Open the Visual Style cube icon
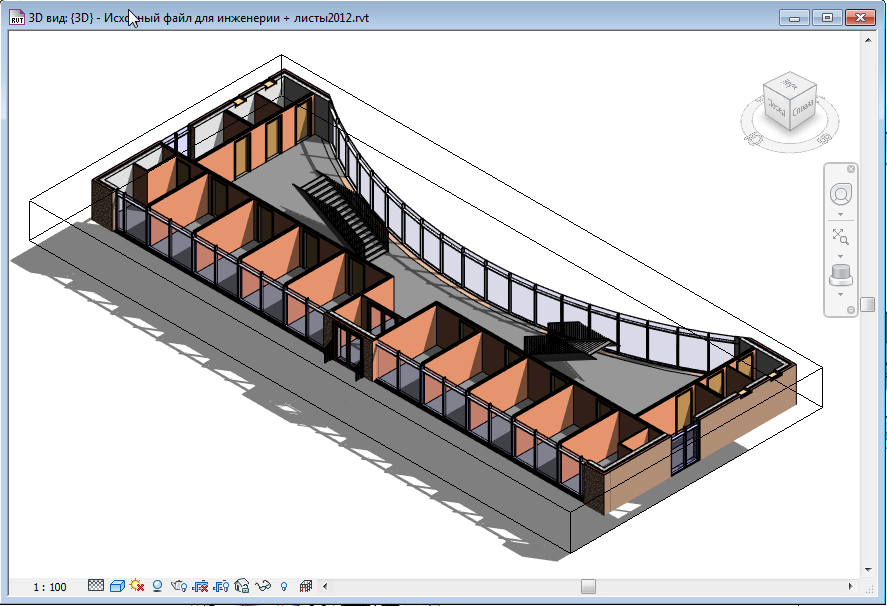This screenshot has height=606, width=887. click(x=117, y=586)
